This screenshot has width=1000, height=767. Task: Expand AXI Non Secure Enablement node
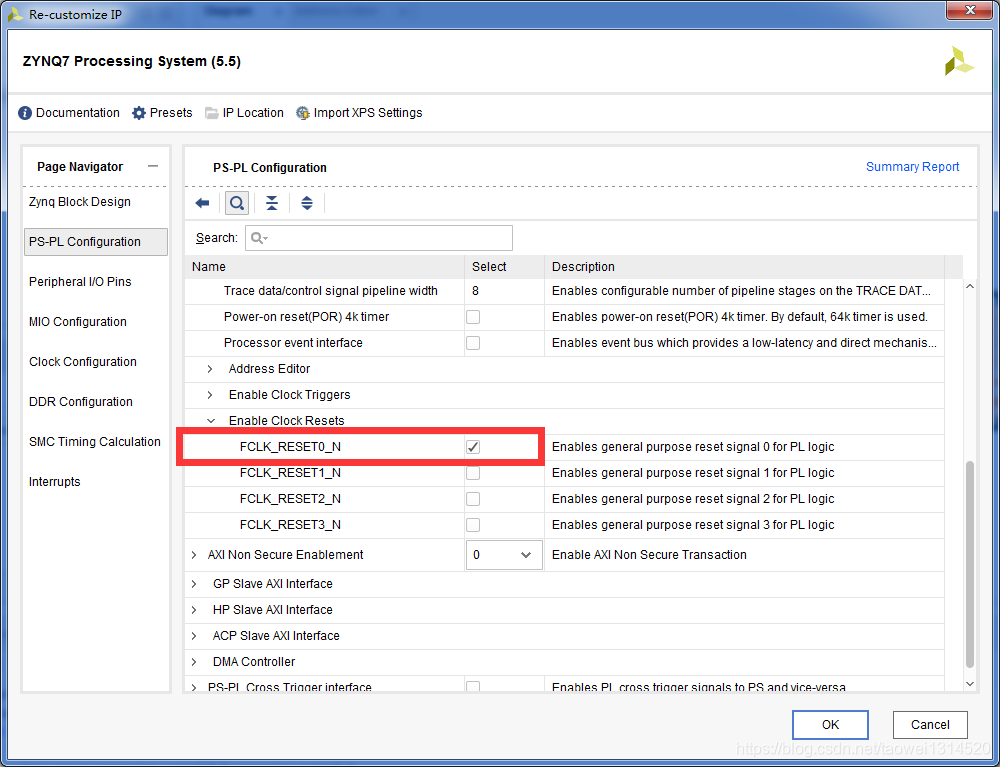point(194,555)
